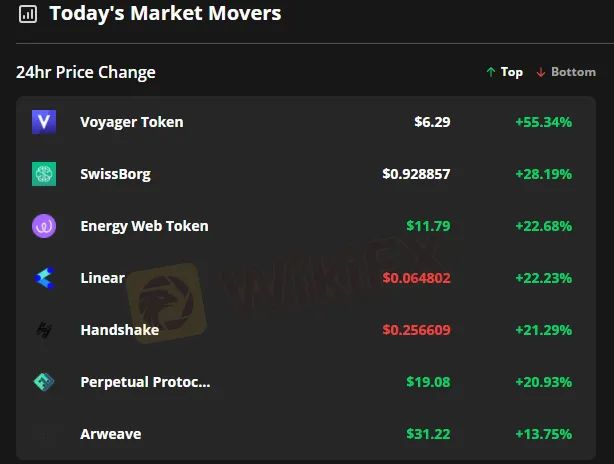Click the Arweave price $31.22
The width and height of the screenshot is (614, 464).
(x=428, y=434)
